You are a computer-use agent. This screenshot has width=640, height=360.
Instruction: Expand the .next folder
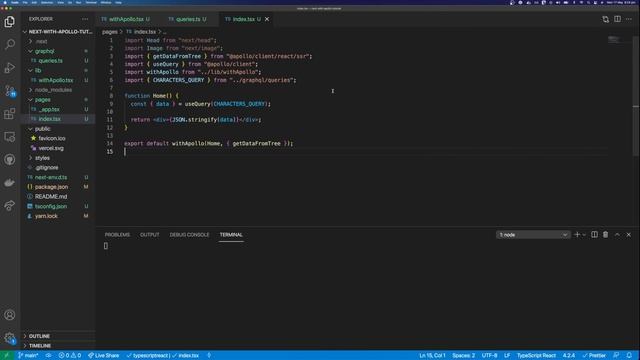(x=58, y=41)
